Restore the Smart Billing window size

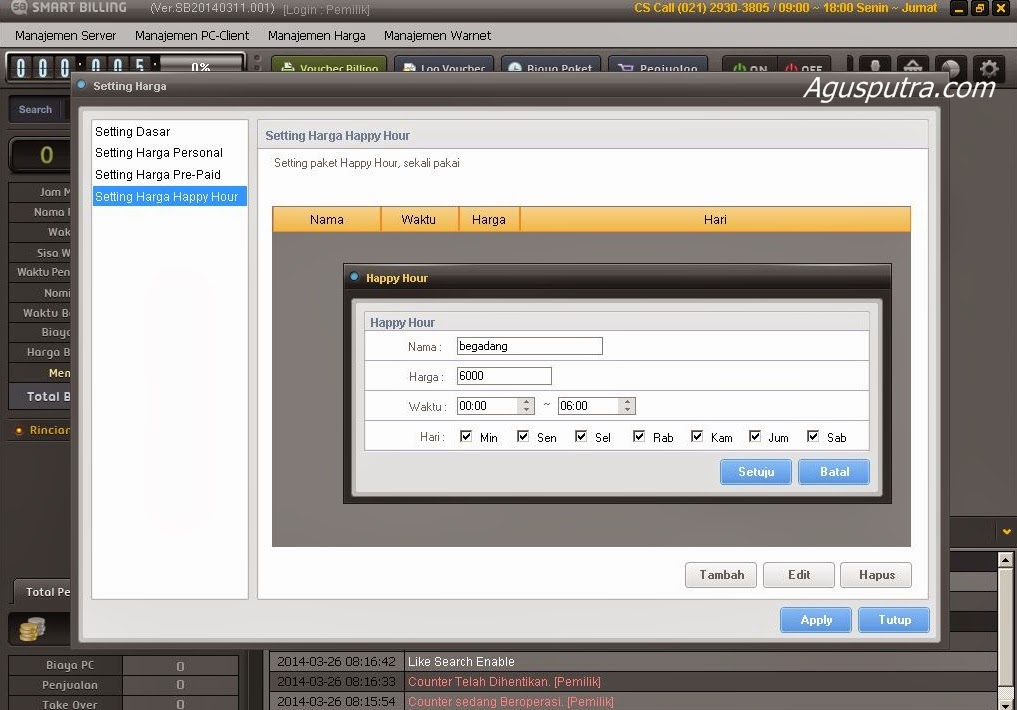pos(980,8)
